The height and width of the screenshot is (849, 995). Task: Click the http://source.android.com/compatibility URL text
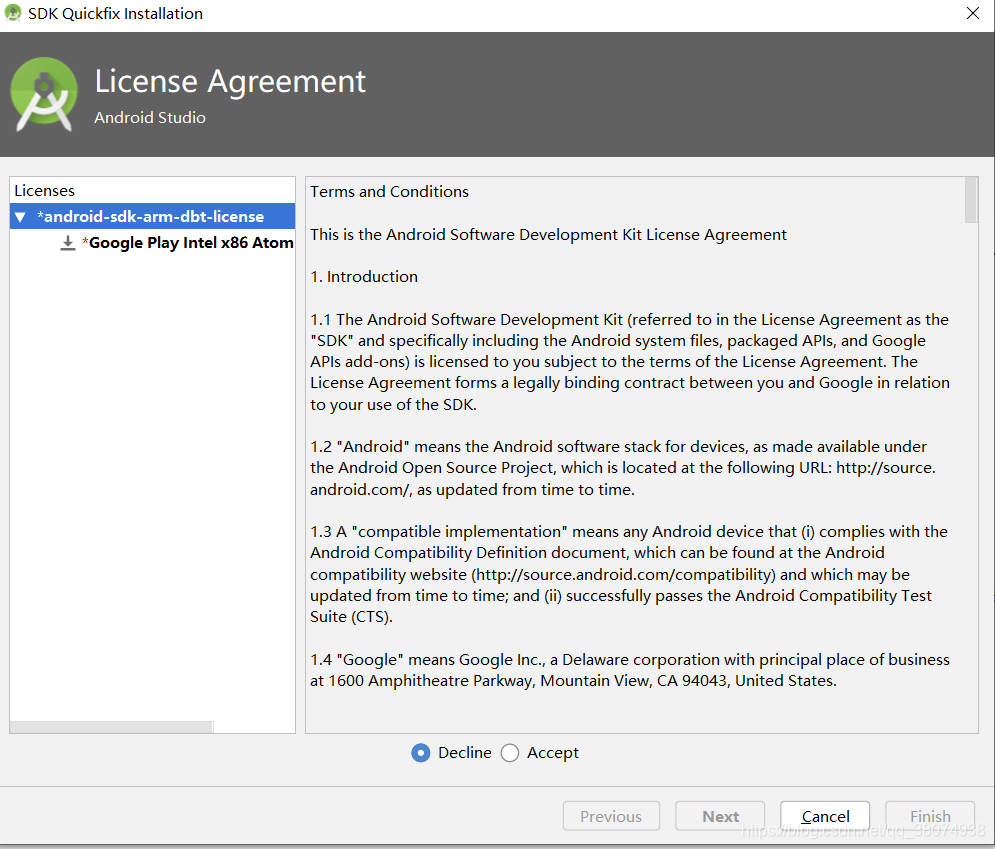point(623,574)
